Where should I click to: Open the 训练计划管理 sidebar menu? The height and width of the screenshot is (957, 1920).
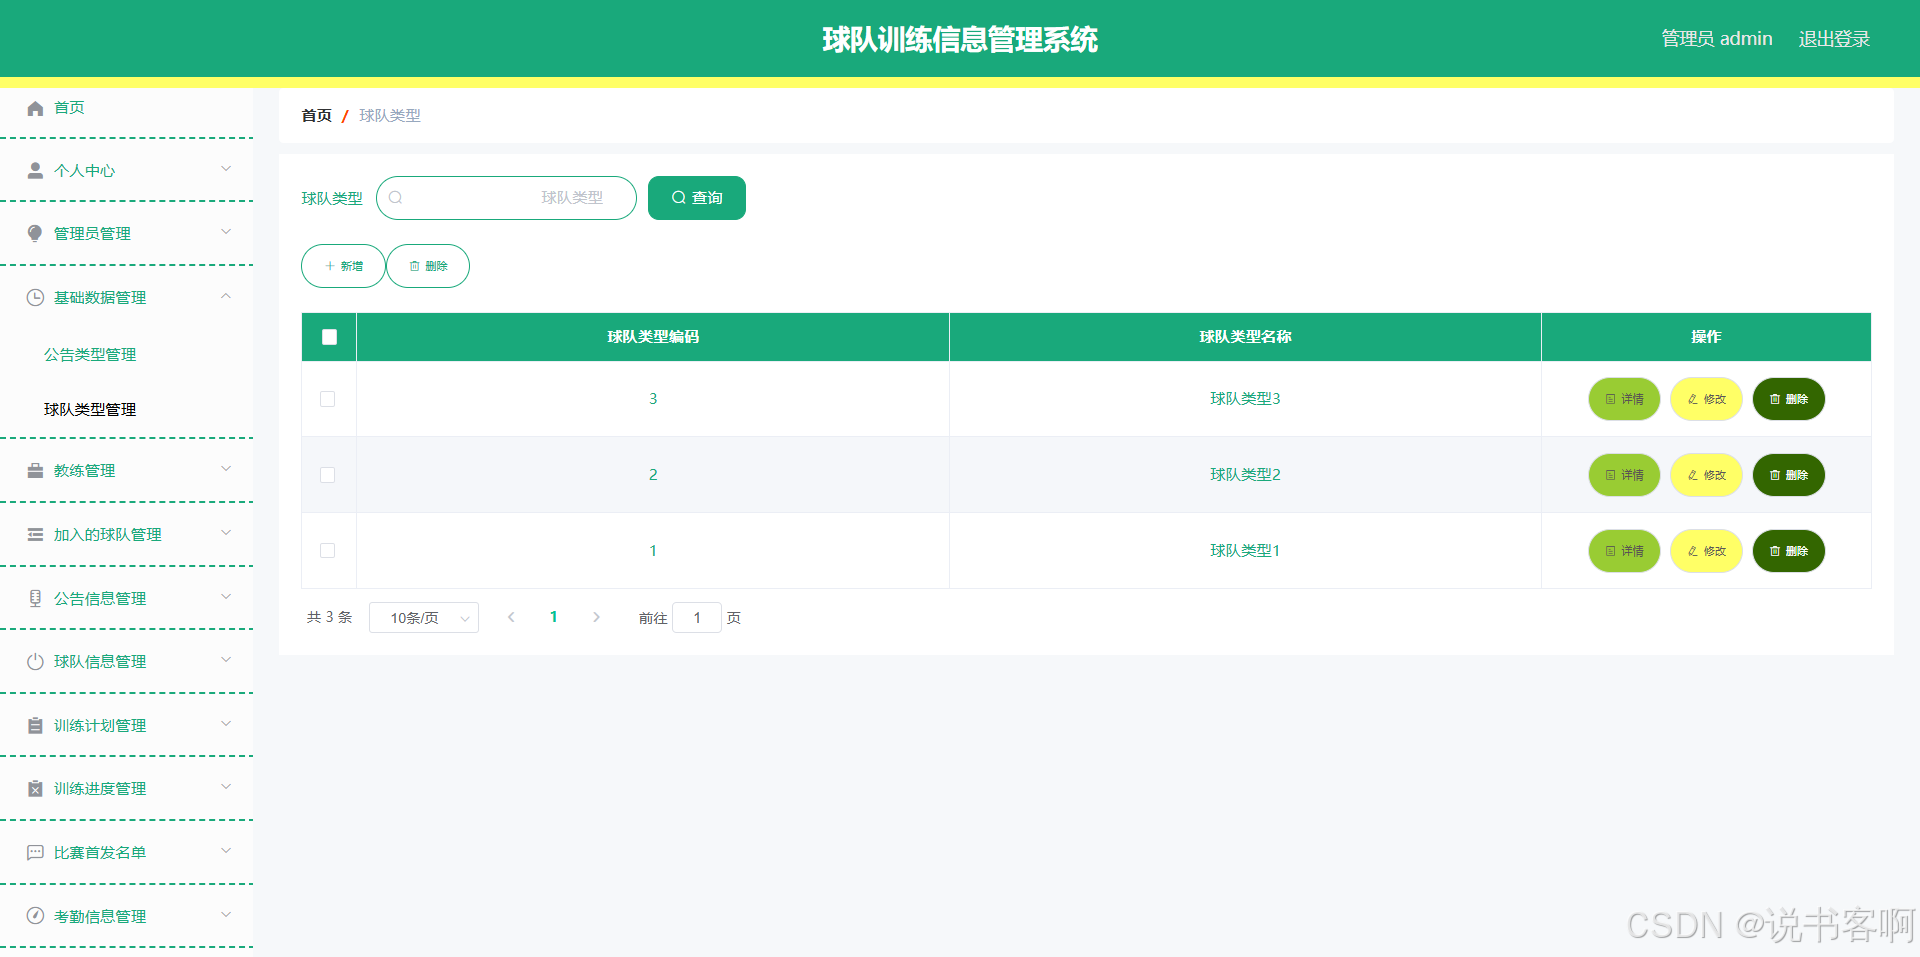(126, 726)
